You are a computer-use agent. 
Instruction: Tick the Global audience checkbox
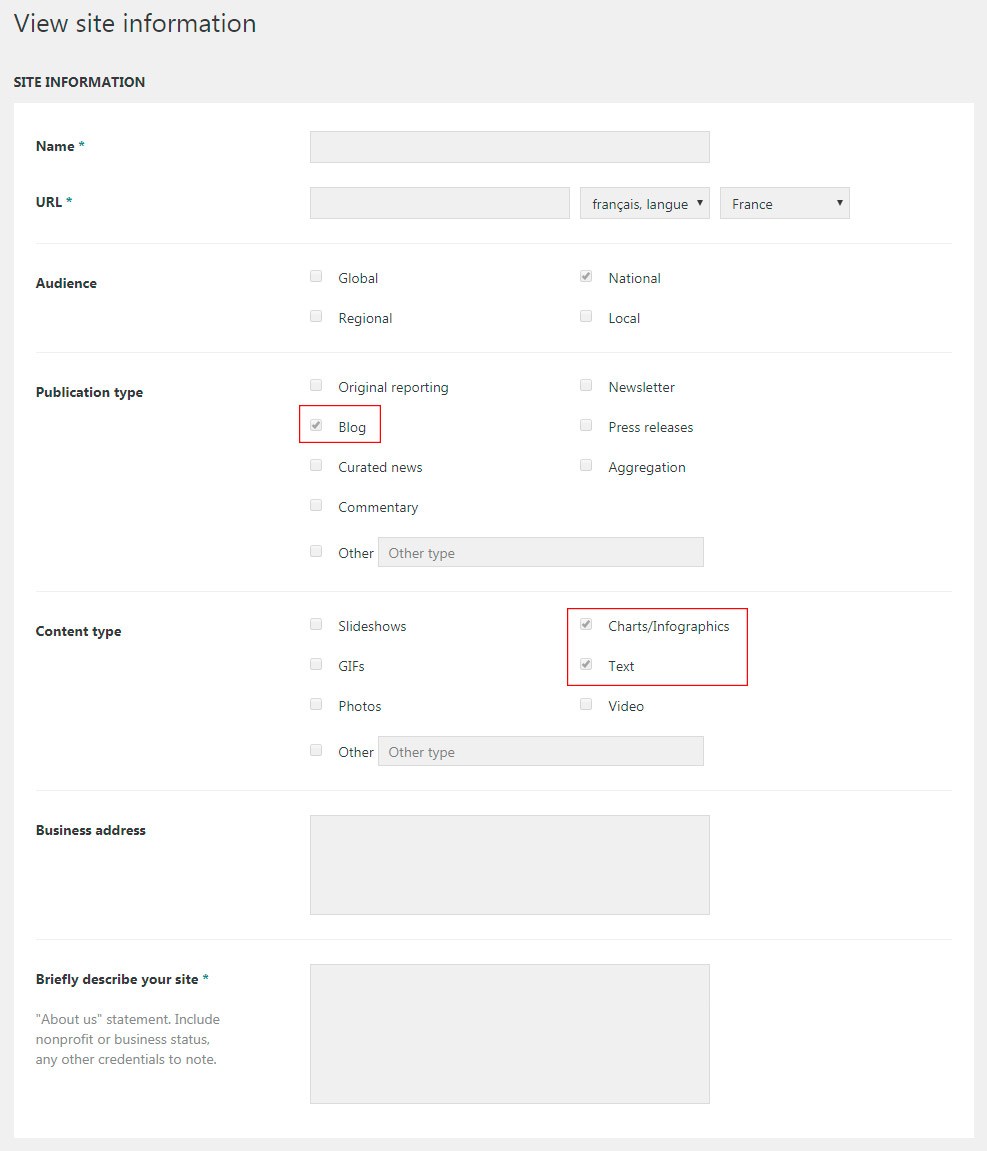(x=316, y=277)
